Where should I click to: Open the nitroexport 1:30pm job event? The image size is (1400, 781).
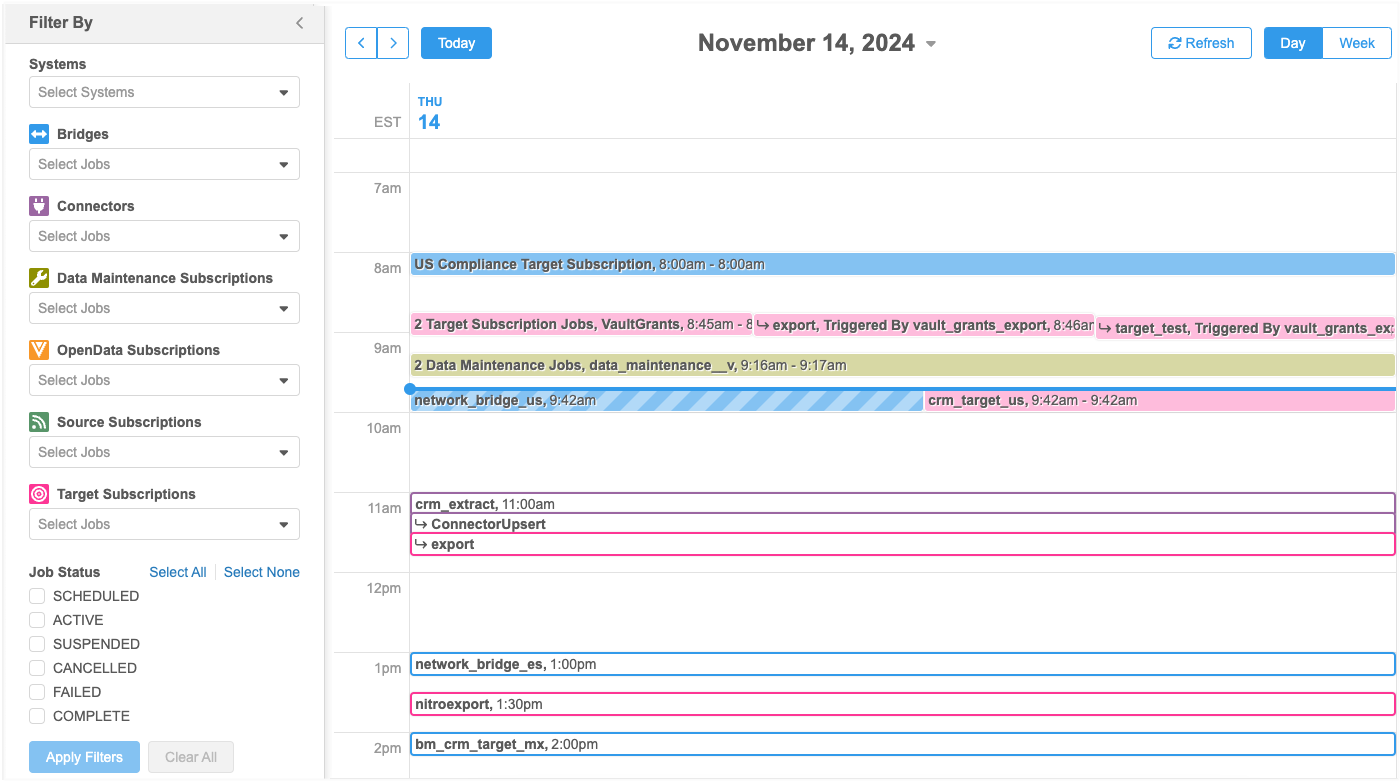[902, 704]
